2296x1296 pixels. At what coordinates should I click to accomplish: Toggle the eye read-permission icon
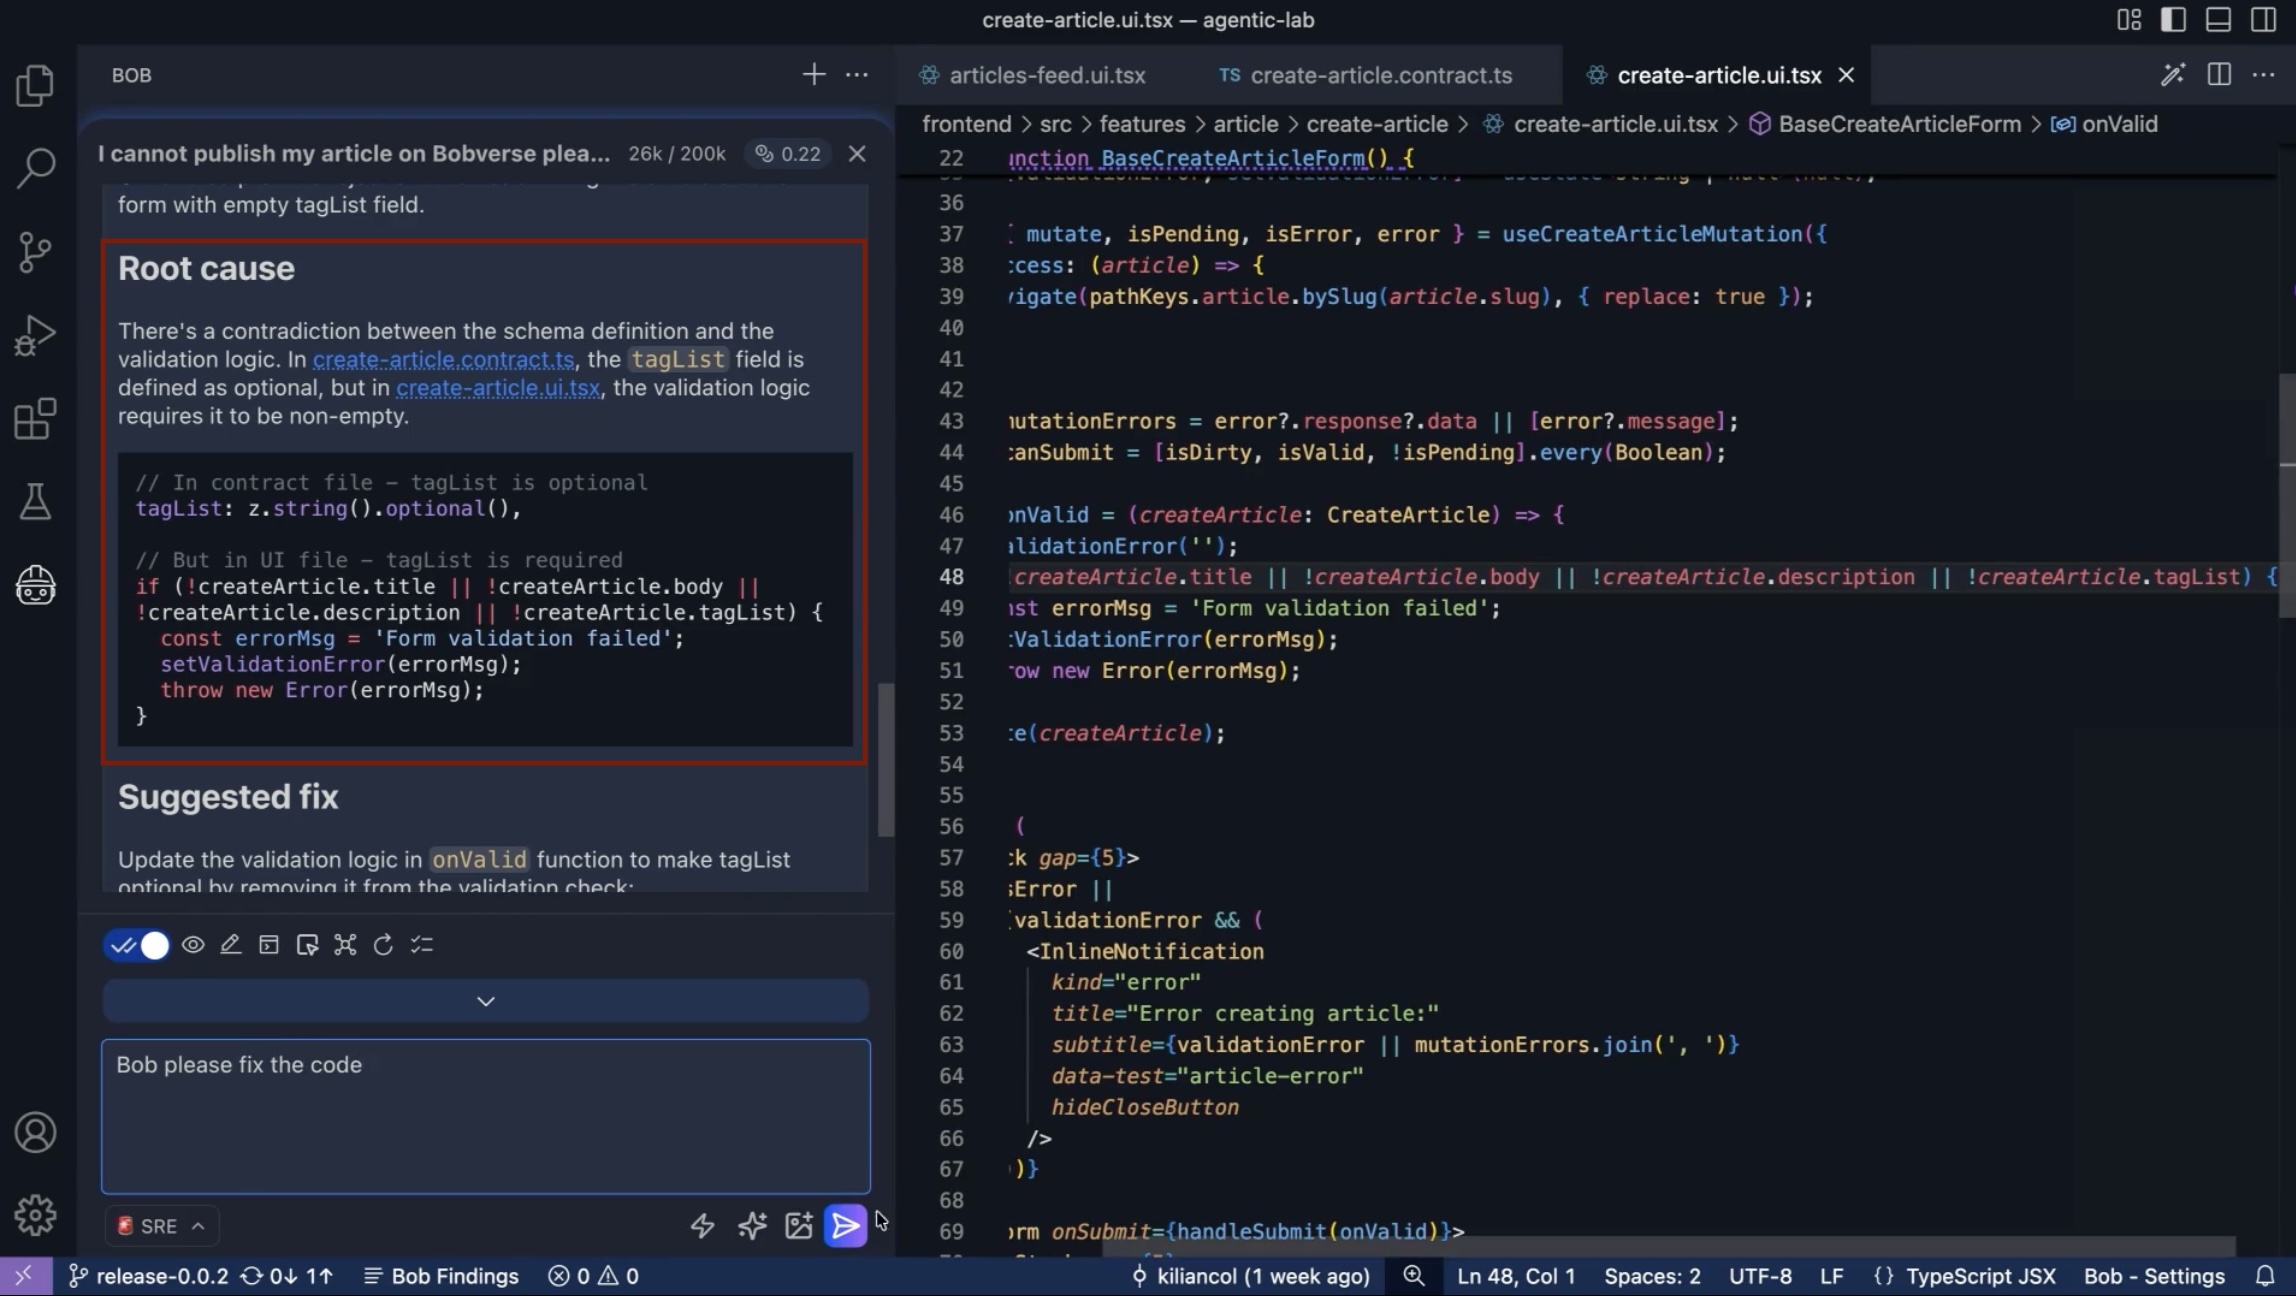[193, 945]
